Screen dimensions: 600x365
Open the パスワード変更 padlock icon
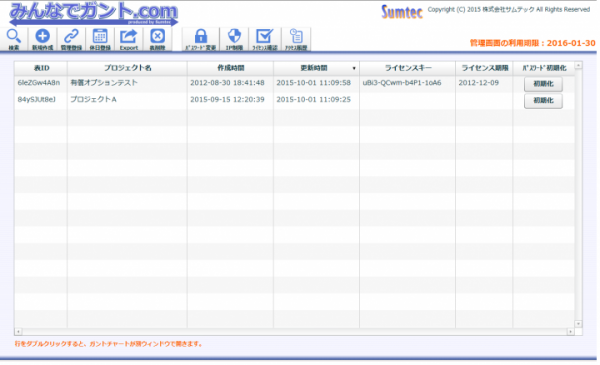201,39
